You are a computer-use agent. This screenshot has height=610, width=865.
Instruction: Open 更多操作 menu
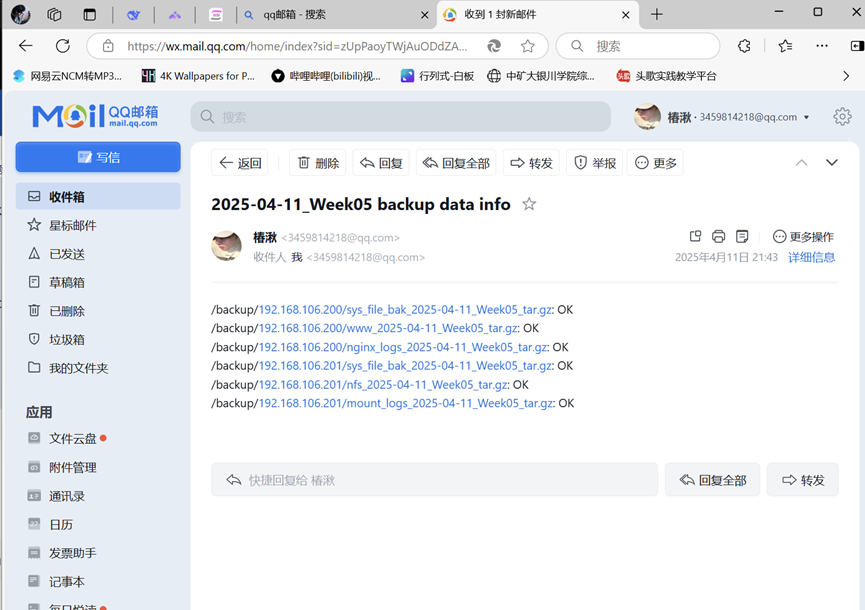(x=803, y=237)
